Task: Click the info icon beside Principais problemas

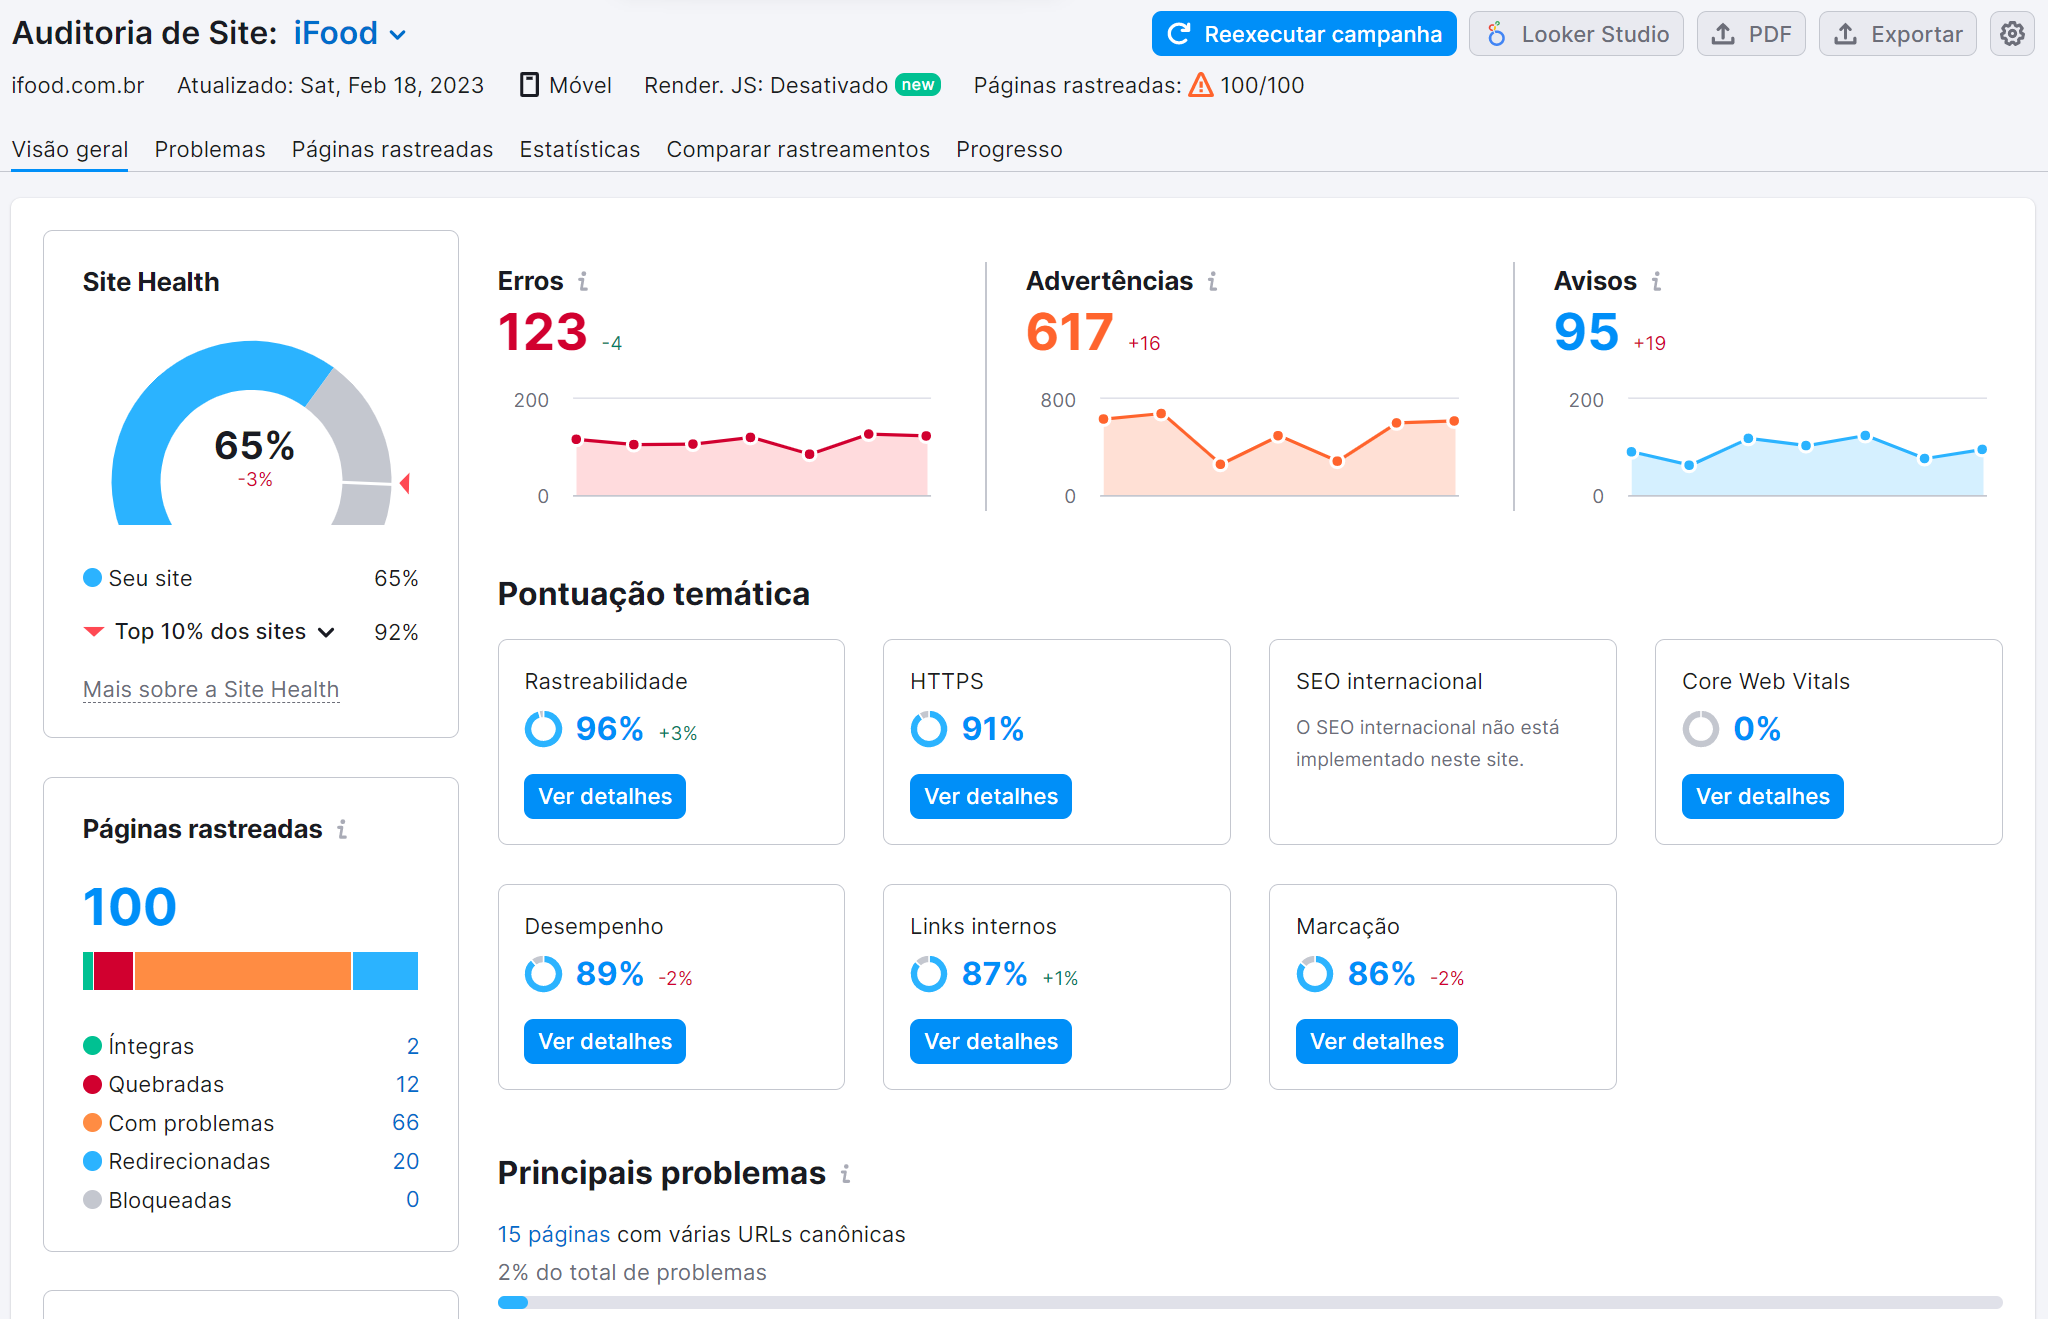Action: click(845, 1175)
